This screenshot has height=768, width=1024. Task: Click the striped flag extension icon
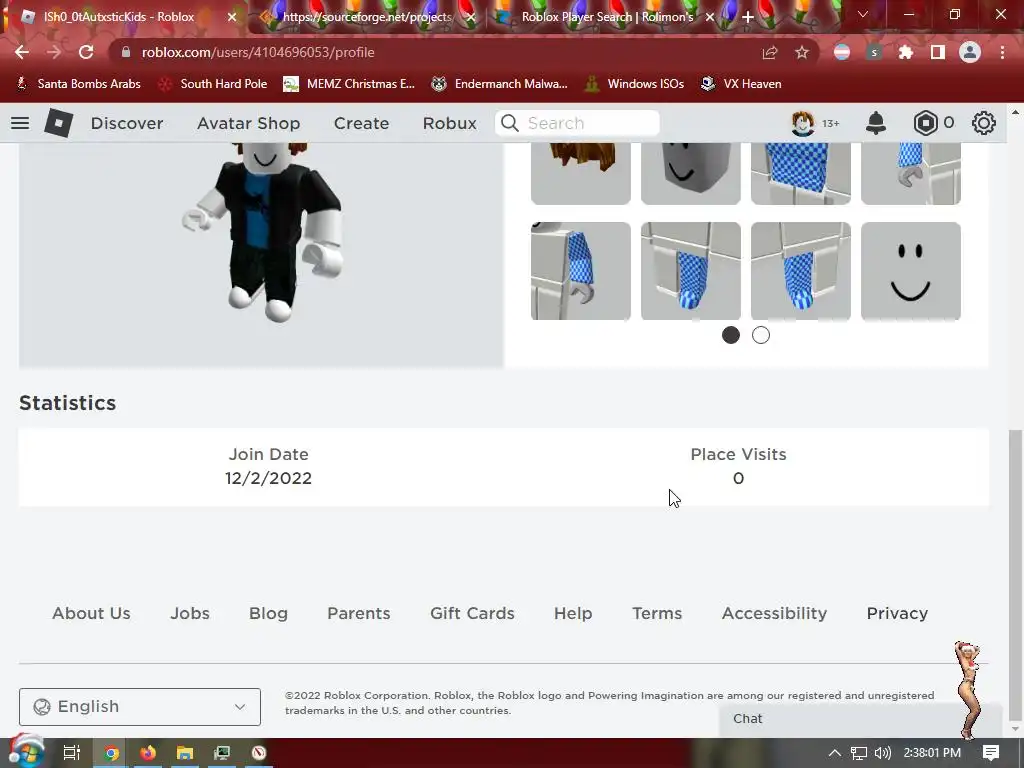842,52
